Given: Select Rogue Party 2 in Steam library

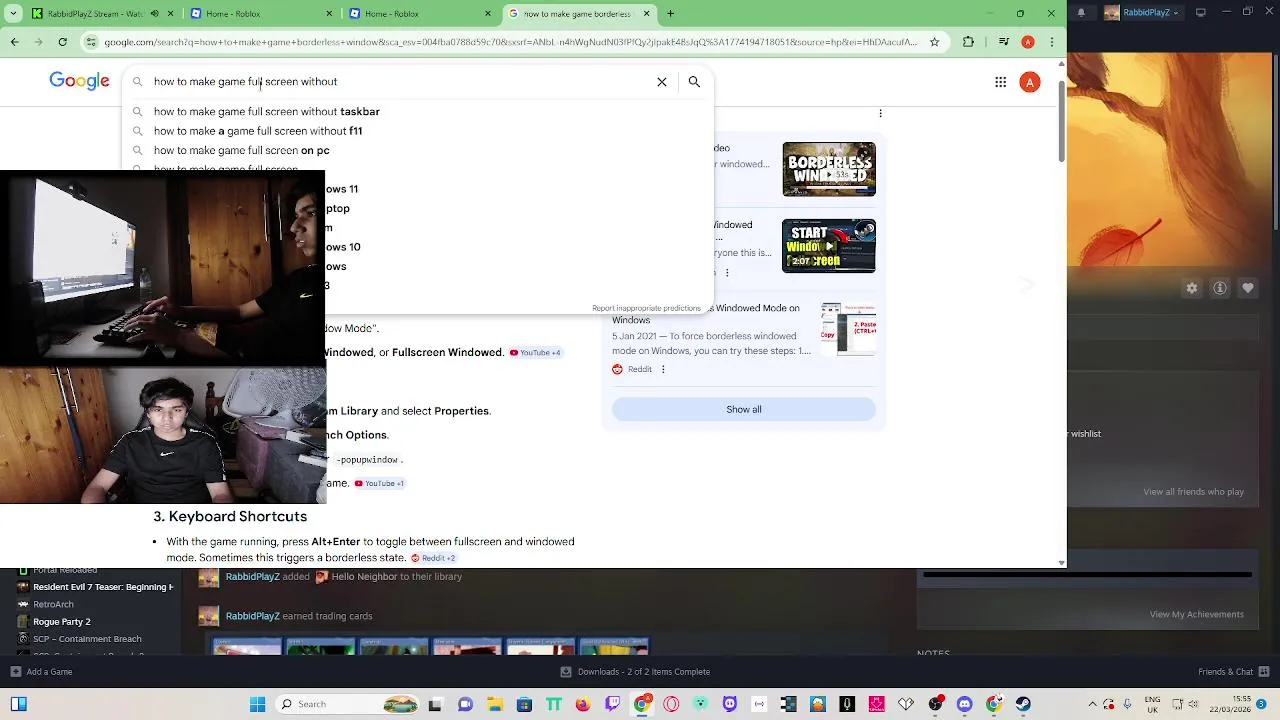Looking at the screenshot, I should click(62, 622).
